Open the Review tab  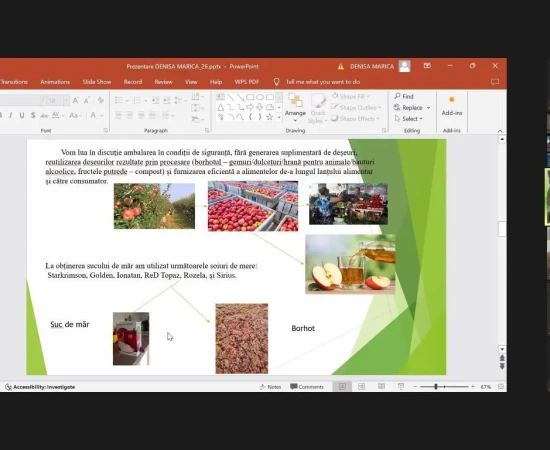[x=163, y=82]
